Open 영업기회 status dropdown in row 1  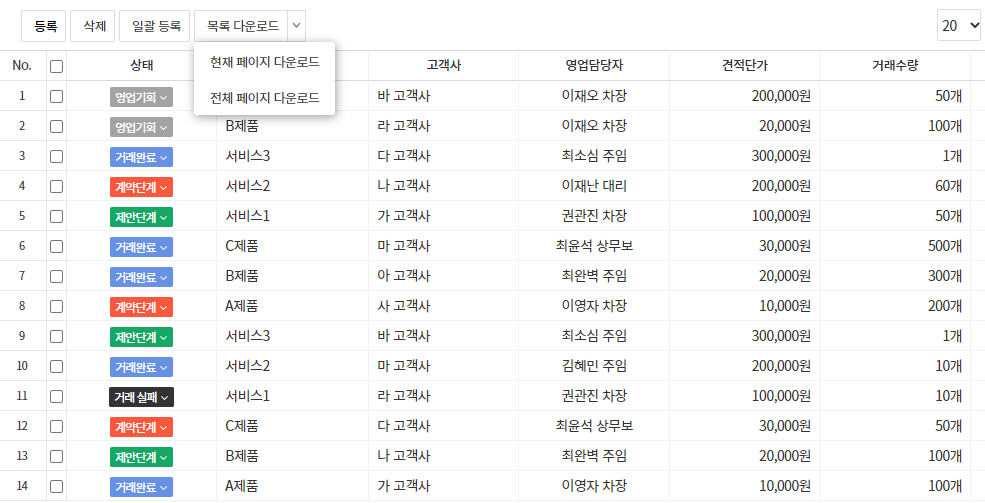click(141, 97)
